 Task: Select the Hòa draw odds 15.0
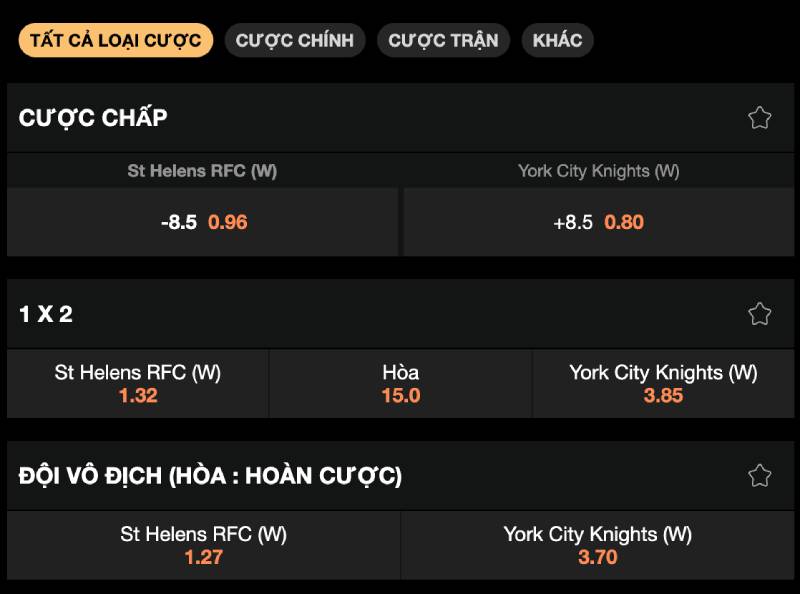coord(400,384)
